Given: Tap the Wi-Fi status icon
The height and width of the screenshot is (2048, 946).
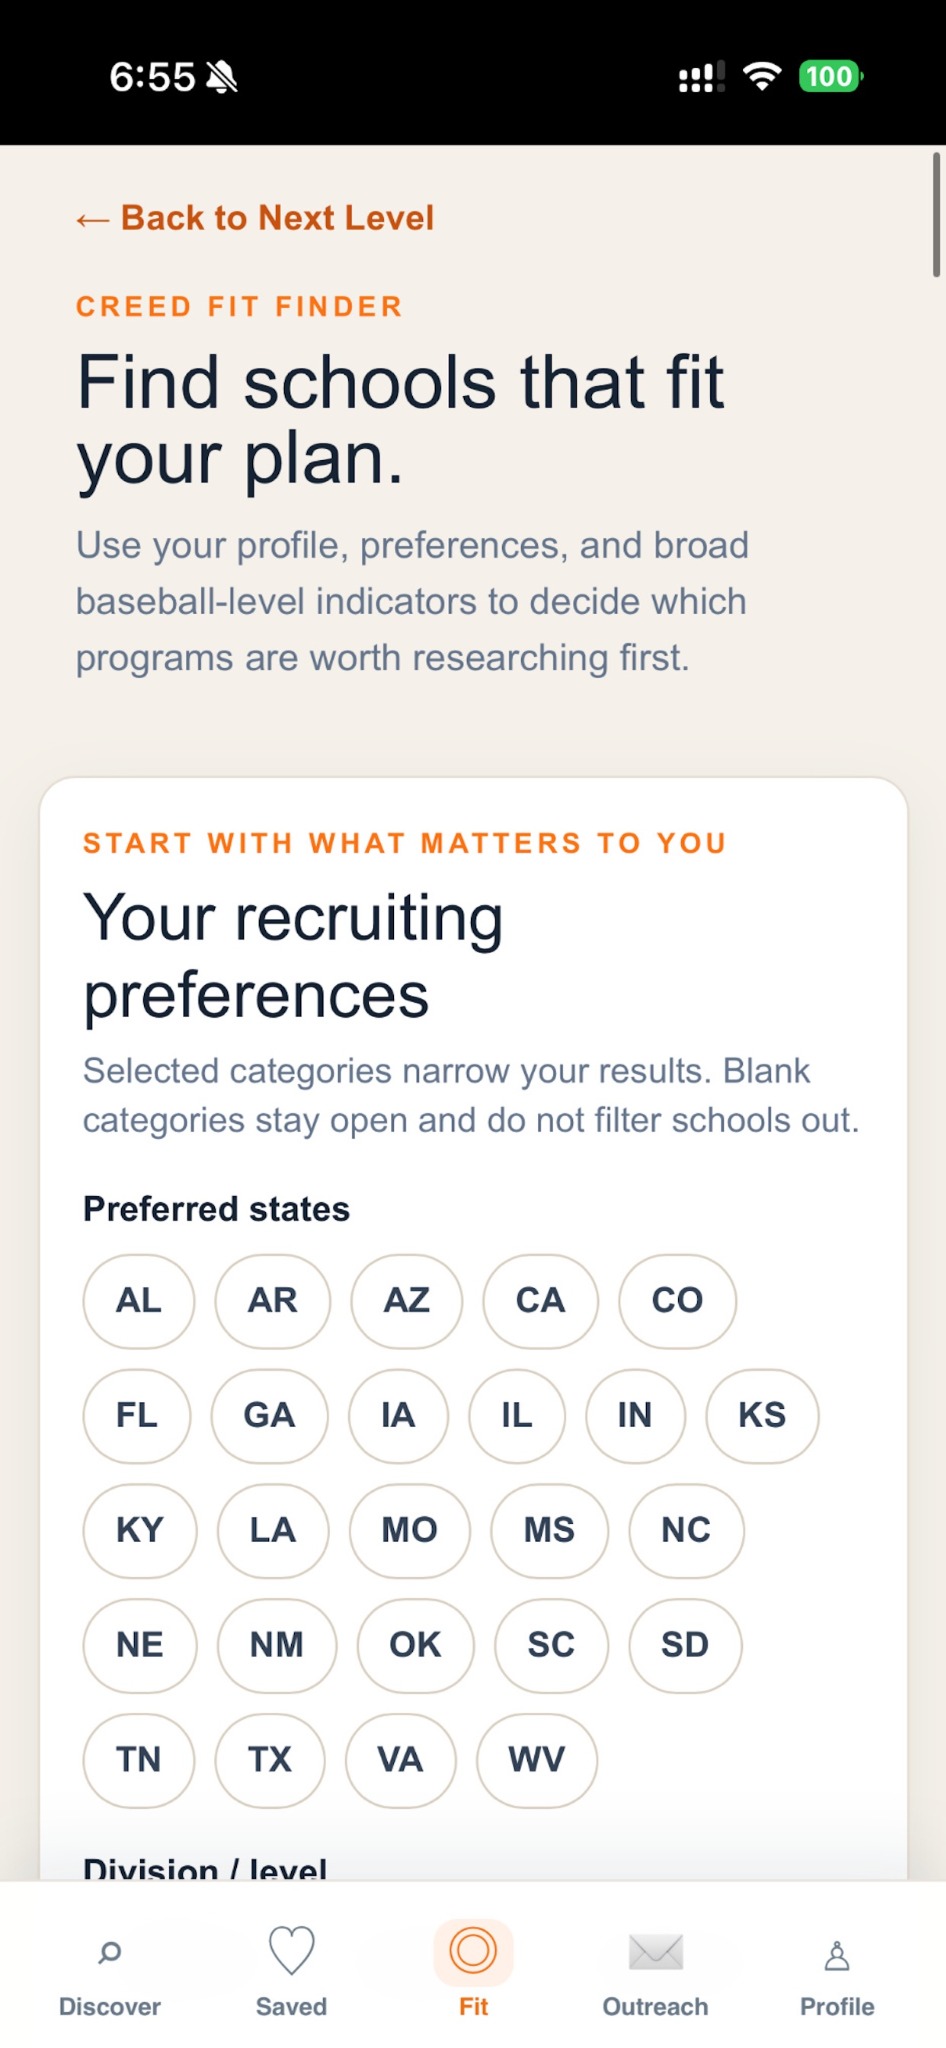Looking at the screenshot, I should (762, 76).
